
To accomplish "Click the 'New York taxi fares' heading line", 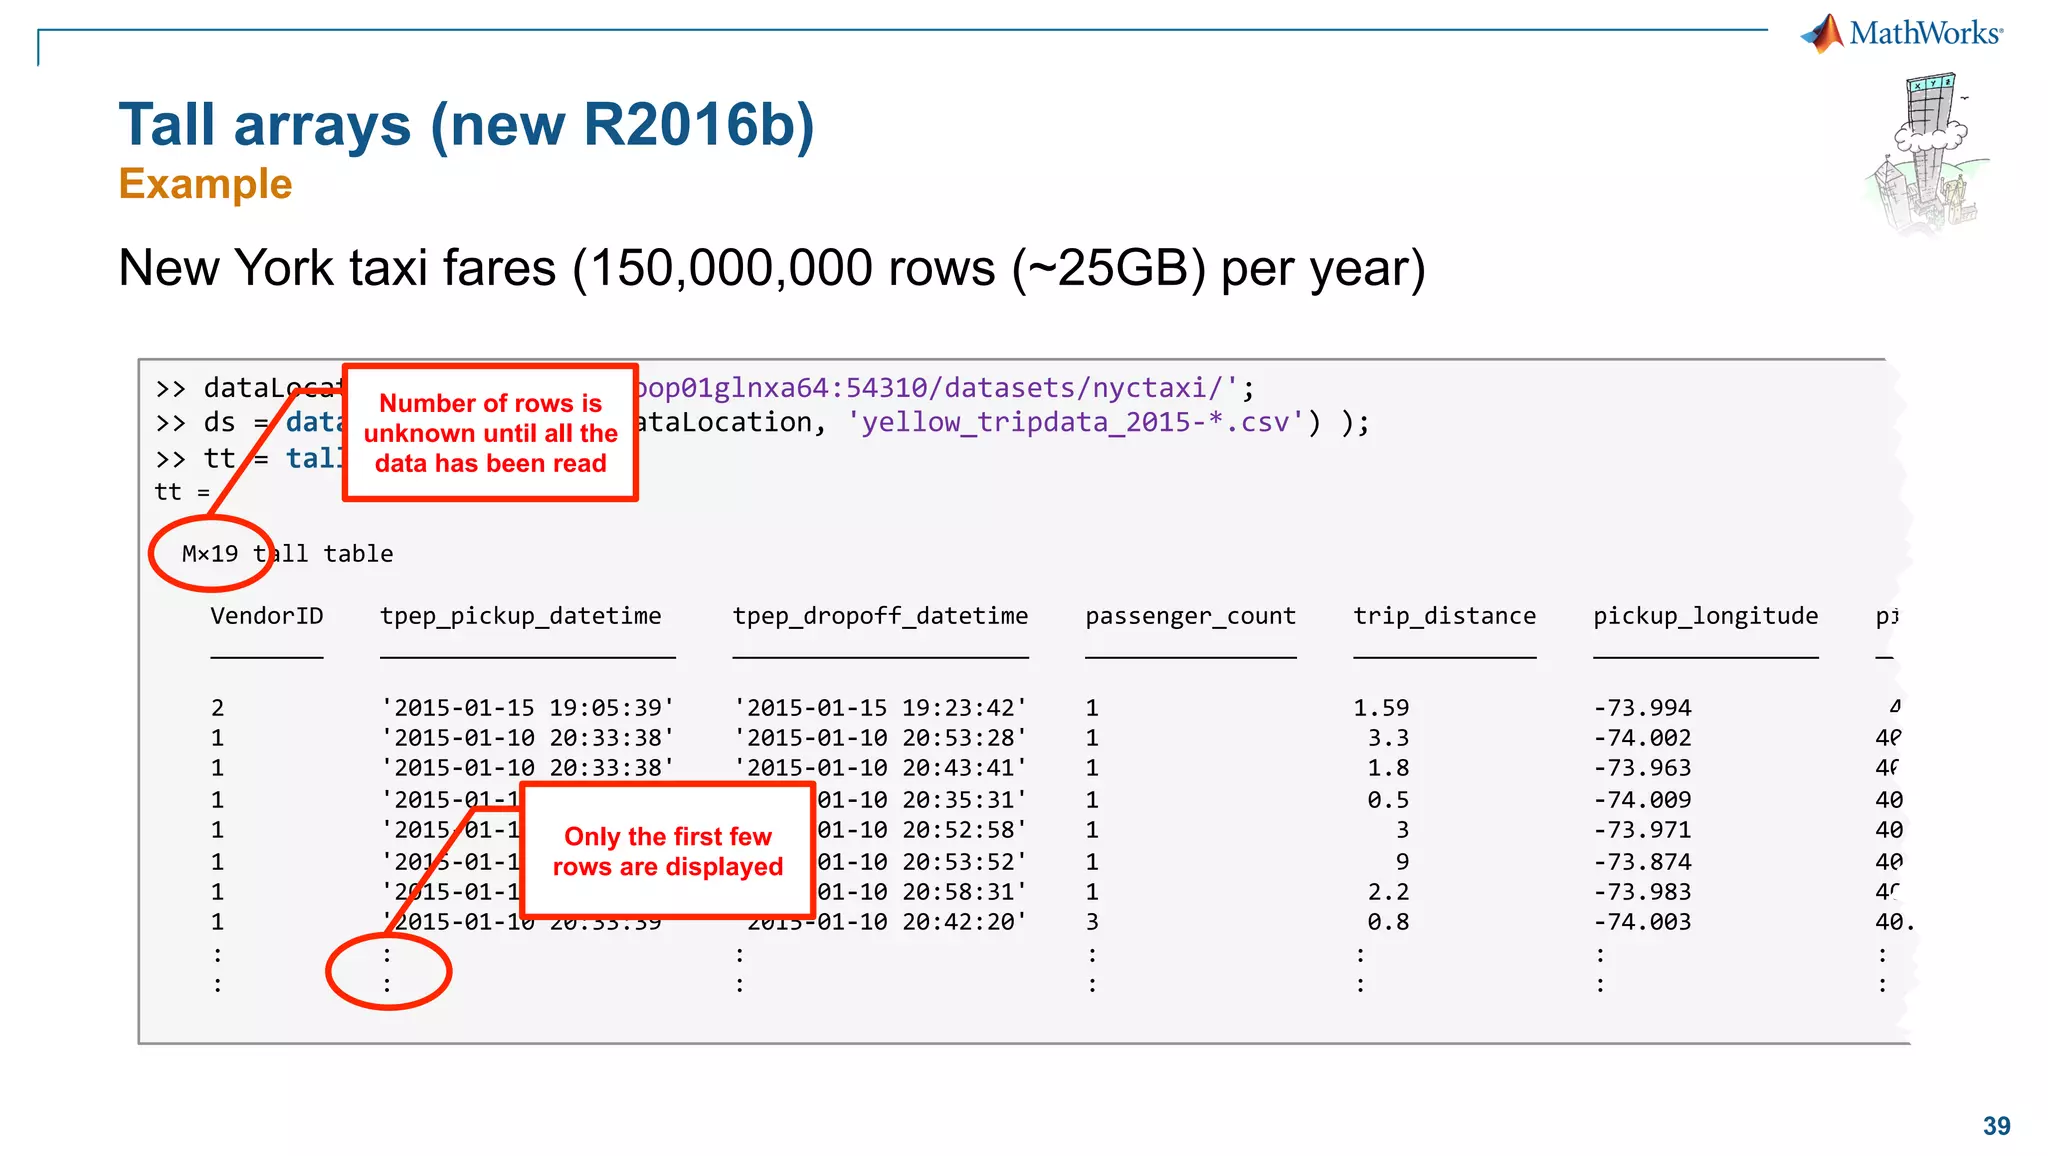I will click(771, 268).
